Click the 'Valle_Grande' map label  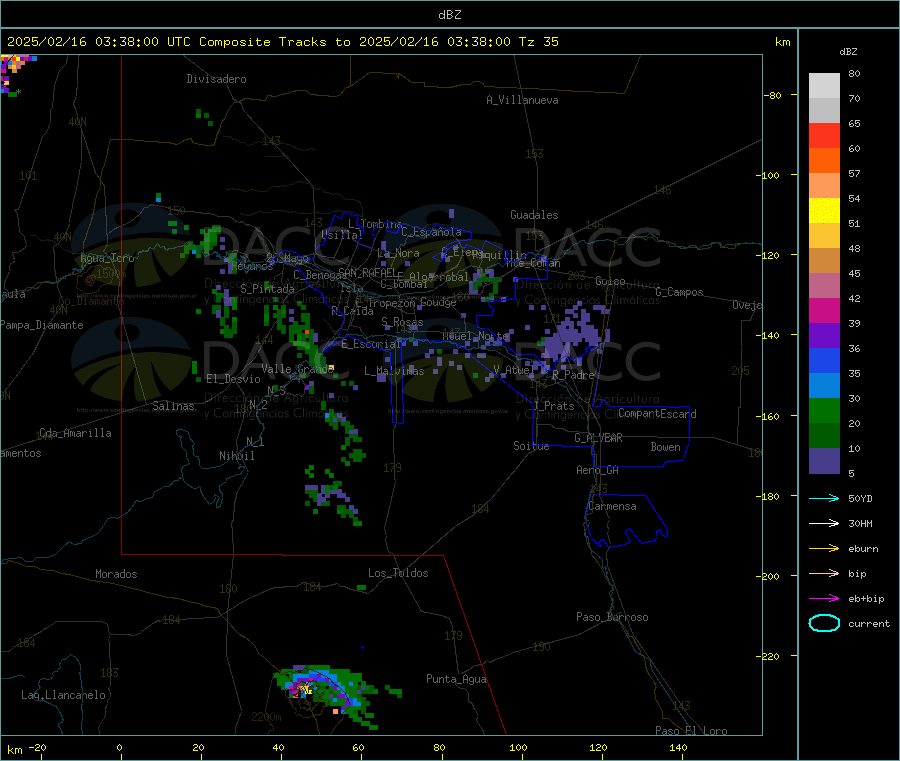(297, 369)
